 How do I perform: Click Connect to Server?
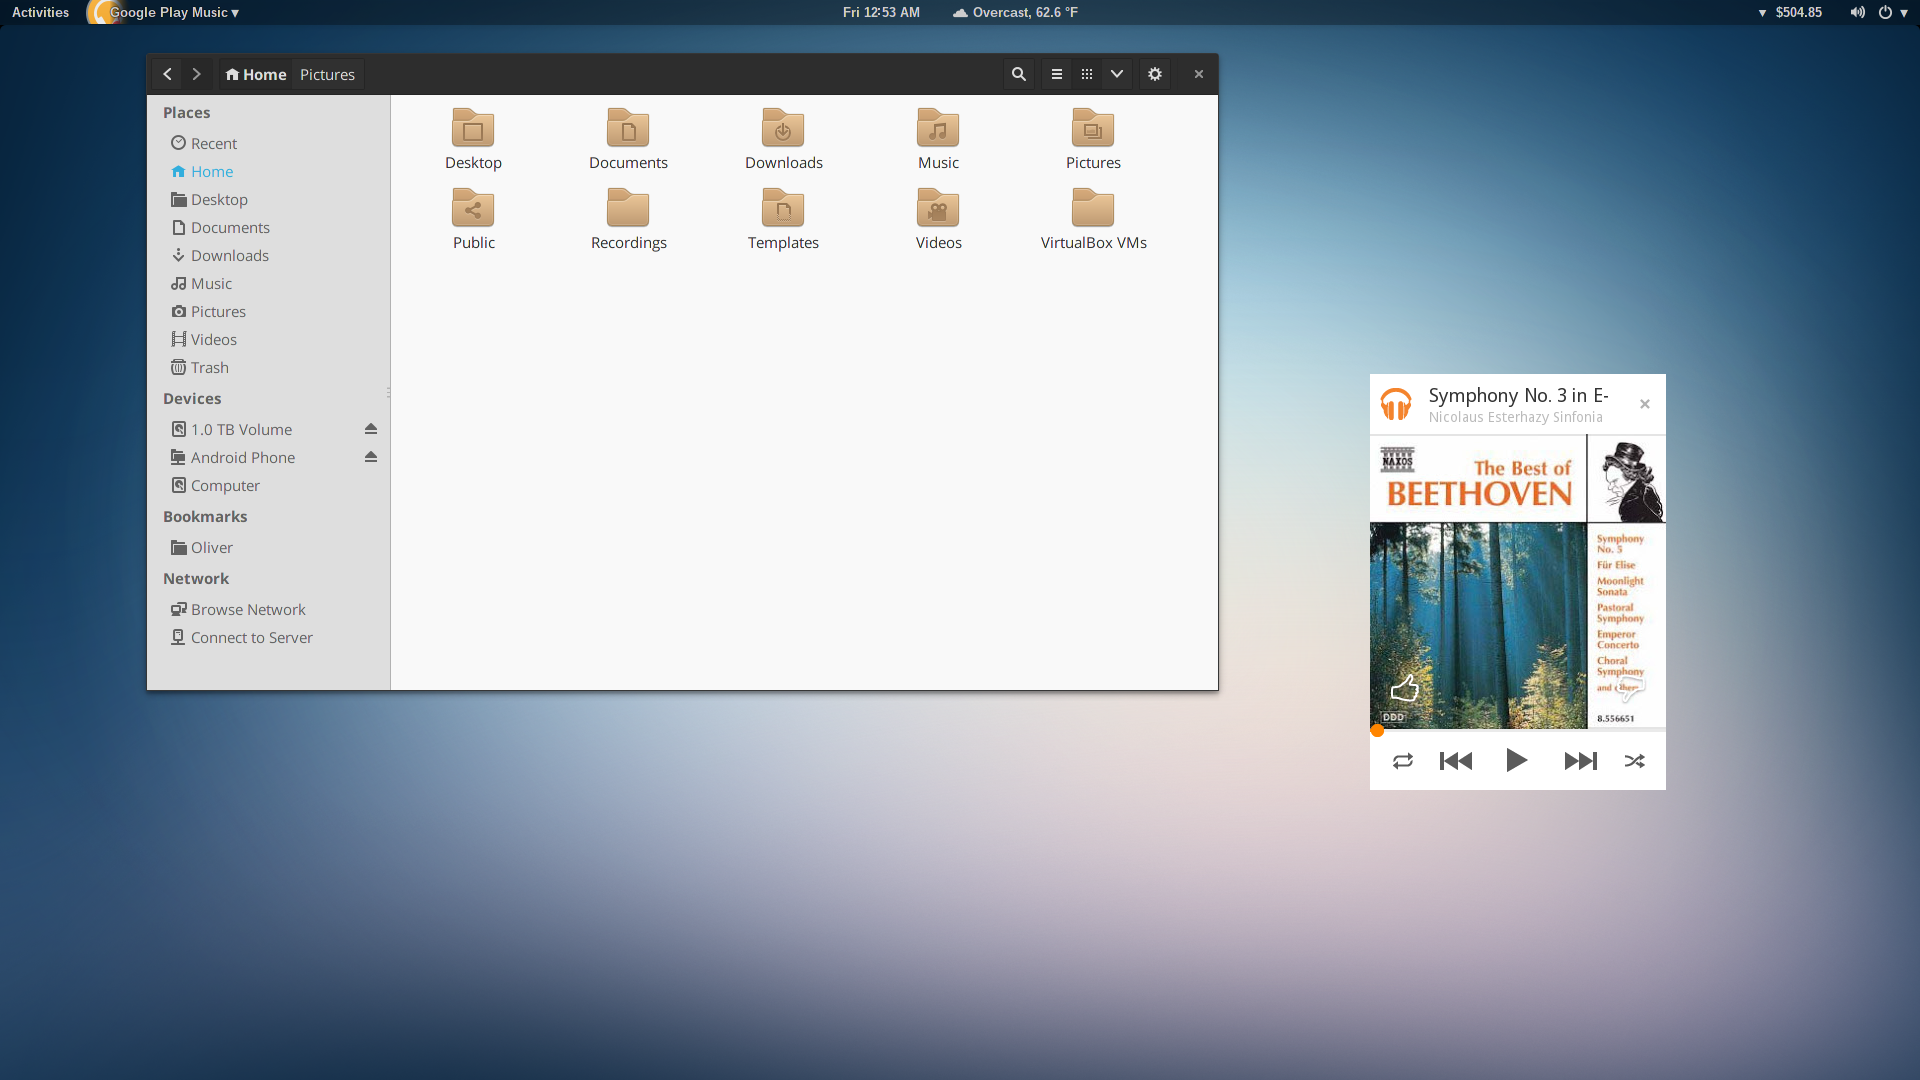[268, 637]
